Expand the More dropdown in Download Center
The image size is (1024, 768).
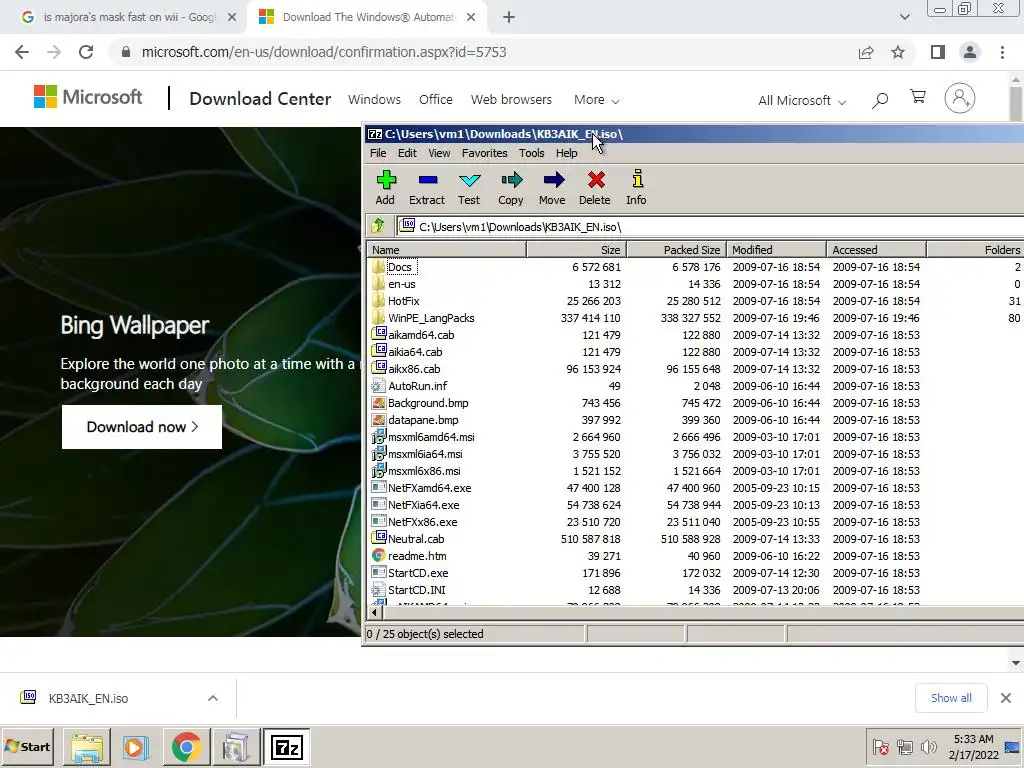coord(596,100)
